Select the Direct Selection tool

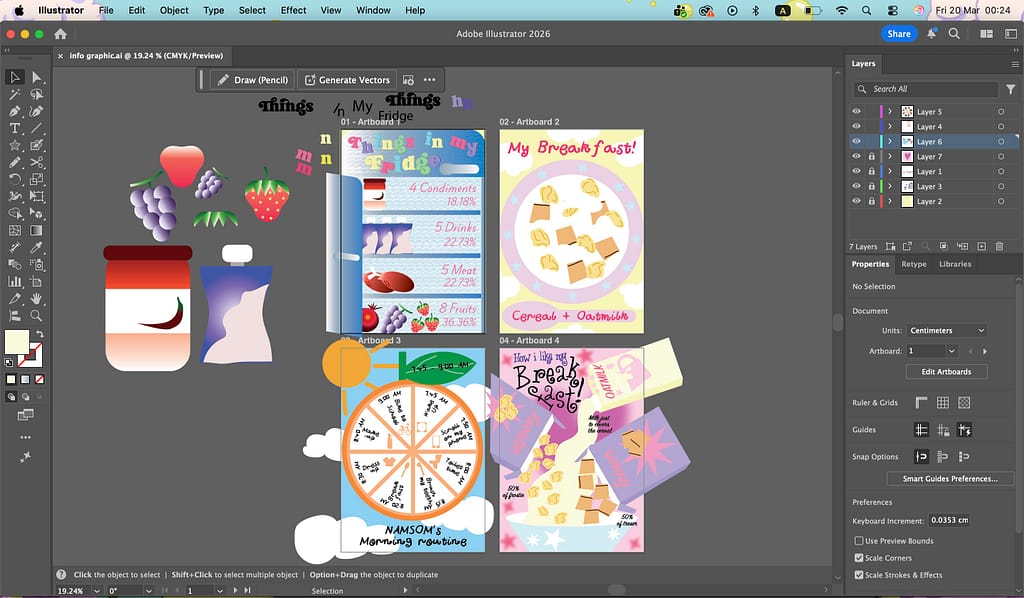36,77
